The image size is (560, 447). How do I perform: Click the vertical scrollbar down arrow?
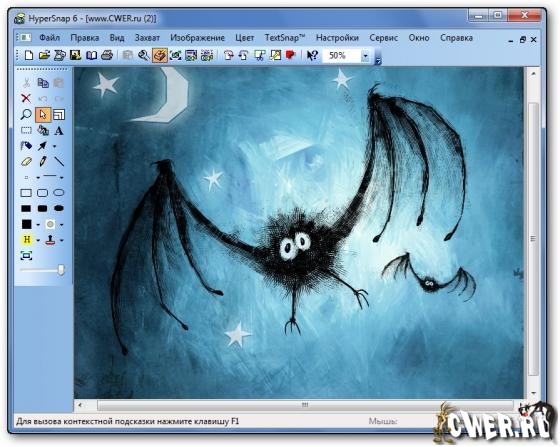coord(534,393)
